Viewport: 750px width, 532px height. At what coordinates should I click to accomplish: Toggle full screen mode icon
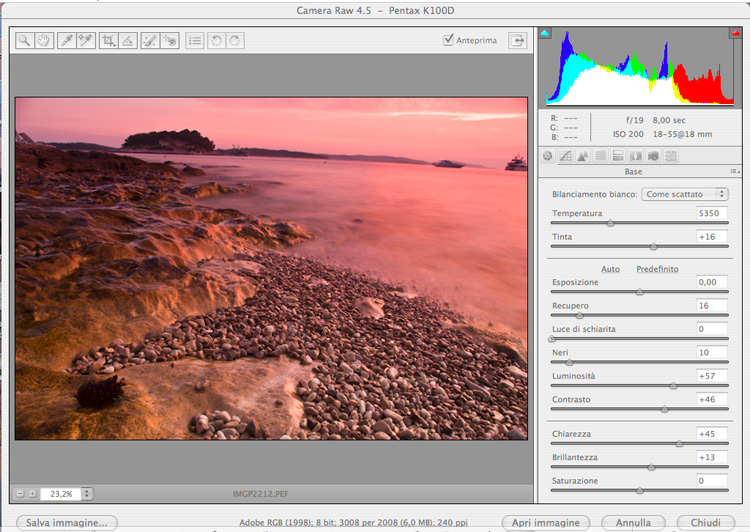(518, 41)
